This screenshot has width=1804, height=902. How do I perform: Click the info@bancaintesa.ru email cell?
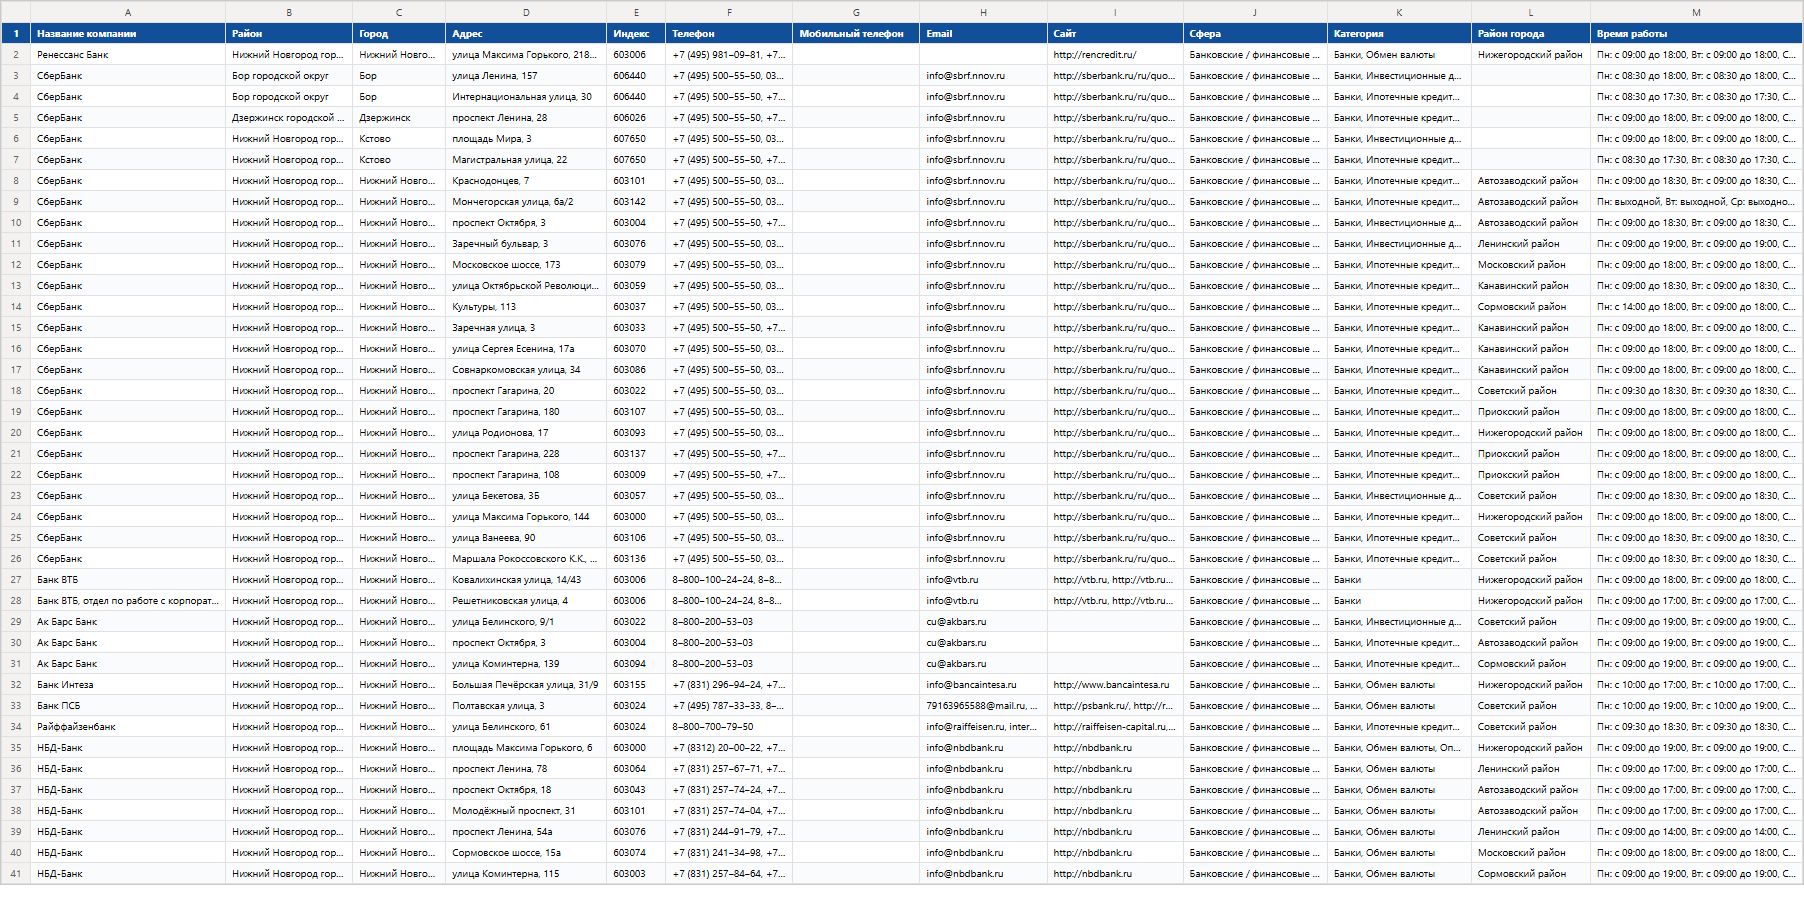pos(983,685)
